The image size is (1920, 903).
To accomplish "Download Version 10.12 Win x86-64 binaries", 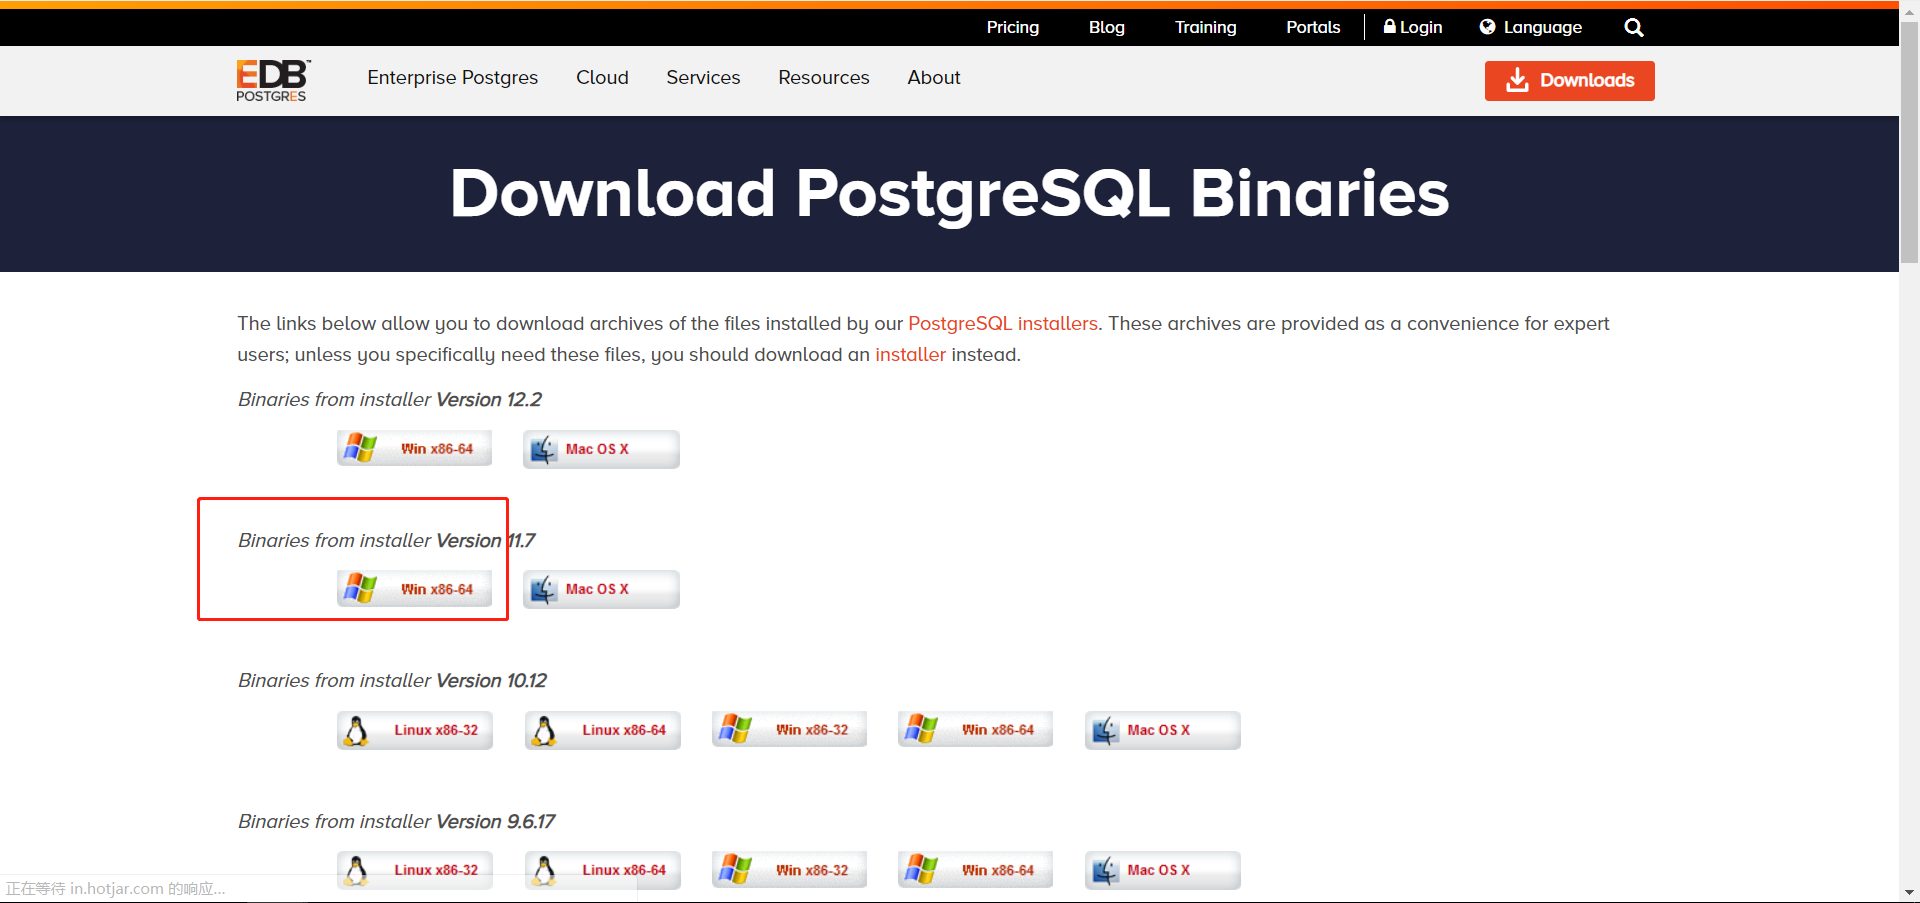I will click(x=975, y=730).
